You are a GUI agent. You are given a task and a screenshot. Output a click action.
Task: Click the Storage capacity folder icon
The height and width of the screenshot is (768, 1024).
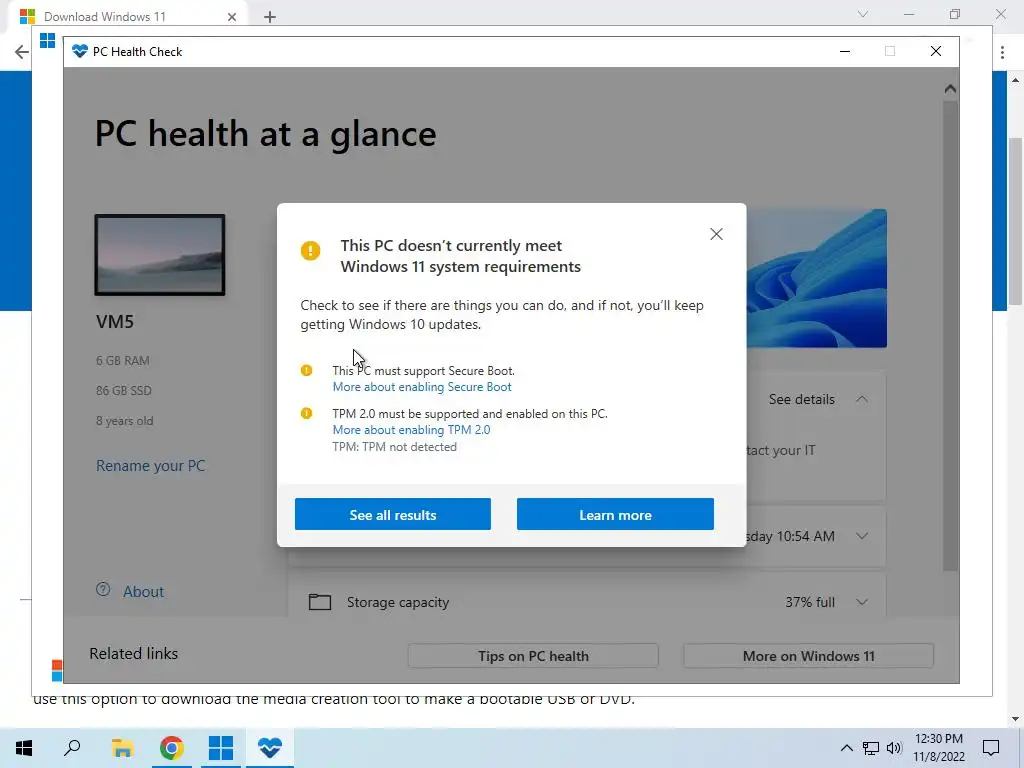click(x=319, y=601)
